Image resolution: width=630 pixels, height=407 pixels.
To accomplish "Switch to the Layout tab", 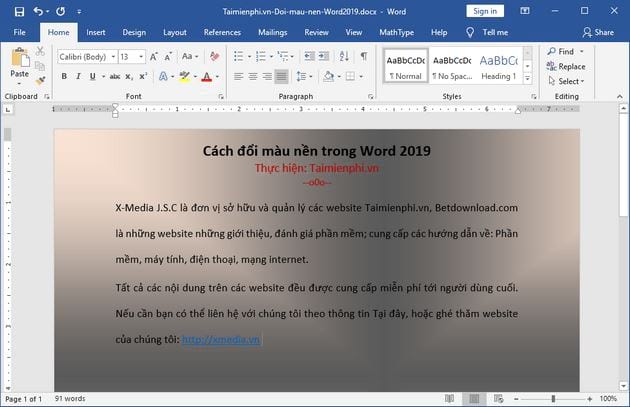I will point(175,32).
